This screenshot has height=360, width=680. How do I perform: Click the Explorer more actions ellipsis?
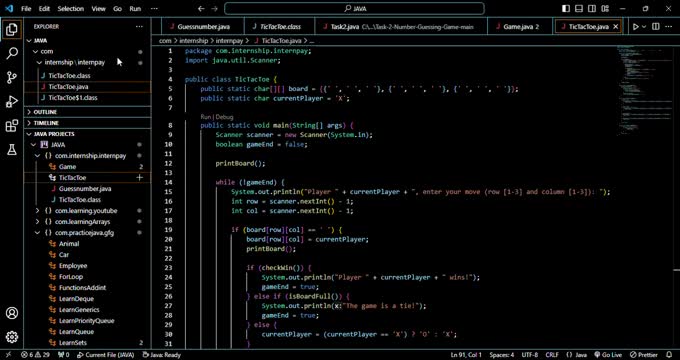139,26
